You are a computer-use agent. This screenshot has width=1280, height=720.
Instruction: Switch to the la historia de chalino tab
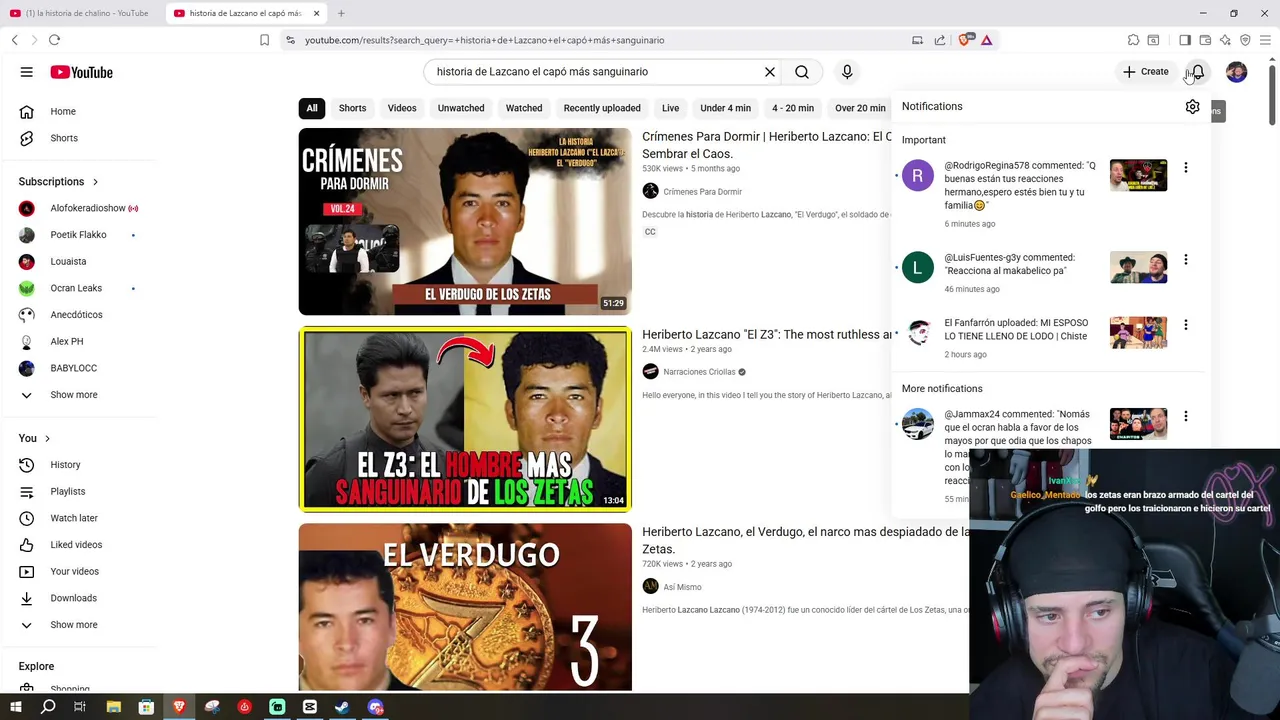point(80,13)
